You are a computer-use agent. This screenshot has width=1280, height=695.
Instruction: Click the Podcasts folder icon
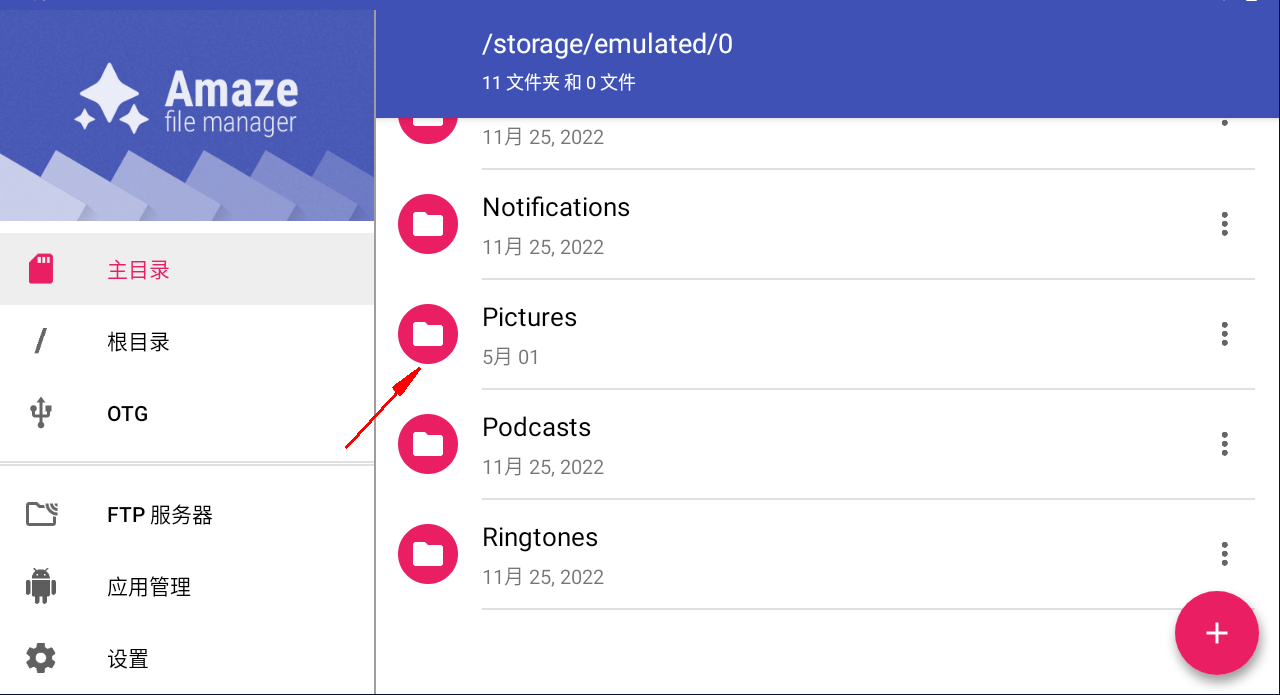pyautogui.click(x=428, y=444)
